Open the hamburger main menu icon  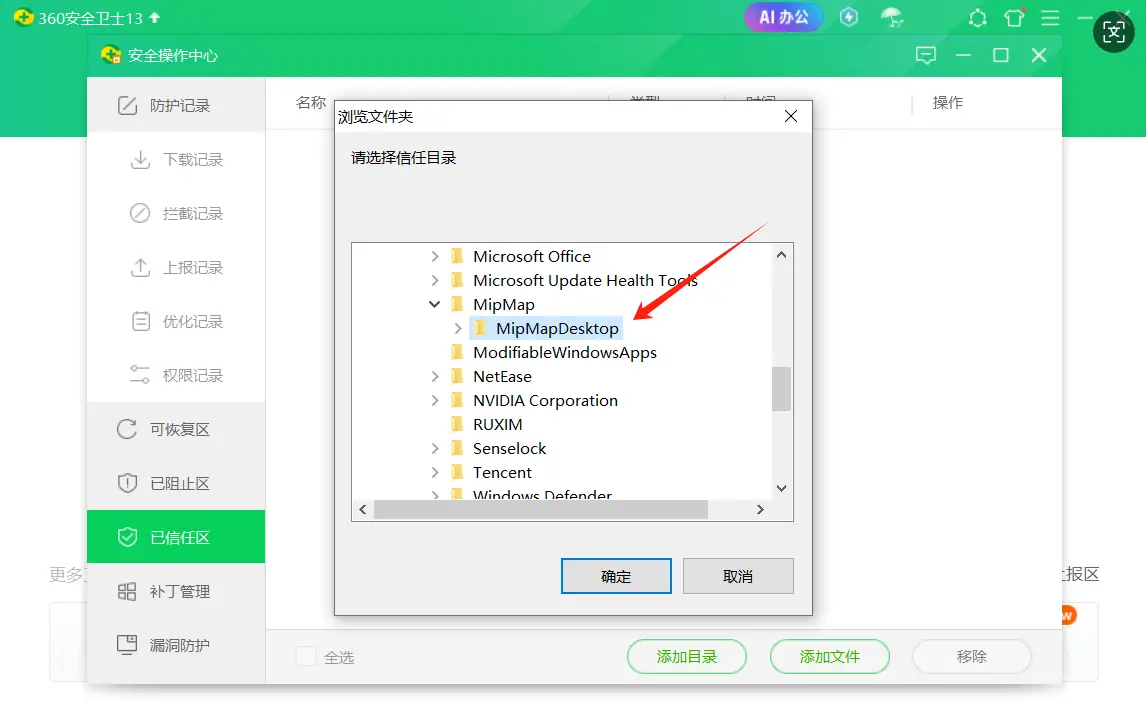coord(1050,18)
